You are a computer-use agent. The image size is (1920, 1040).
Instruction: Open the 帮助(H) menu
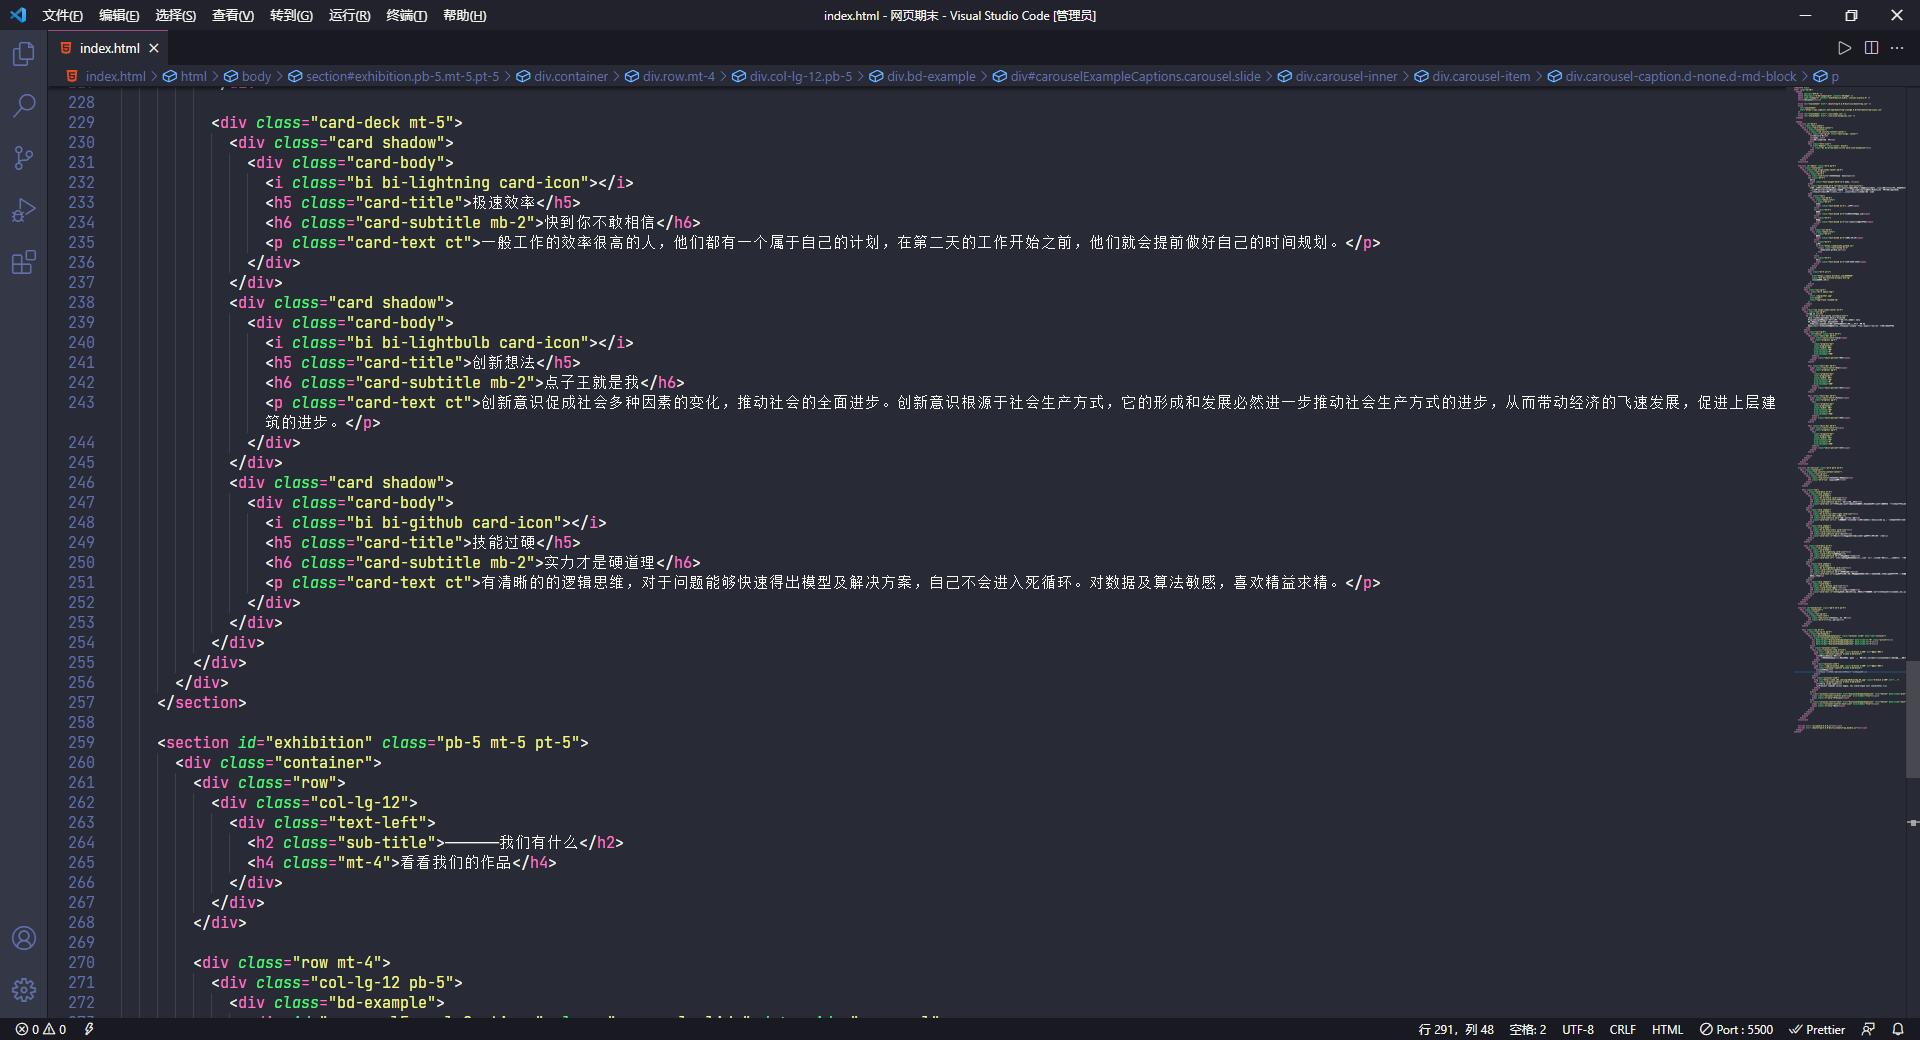click(x=464, y=15)
